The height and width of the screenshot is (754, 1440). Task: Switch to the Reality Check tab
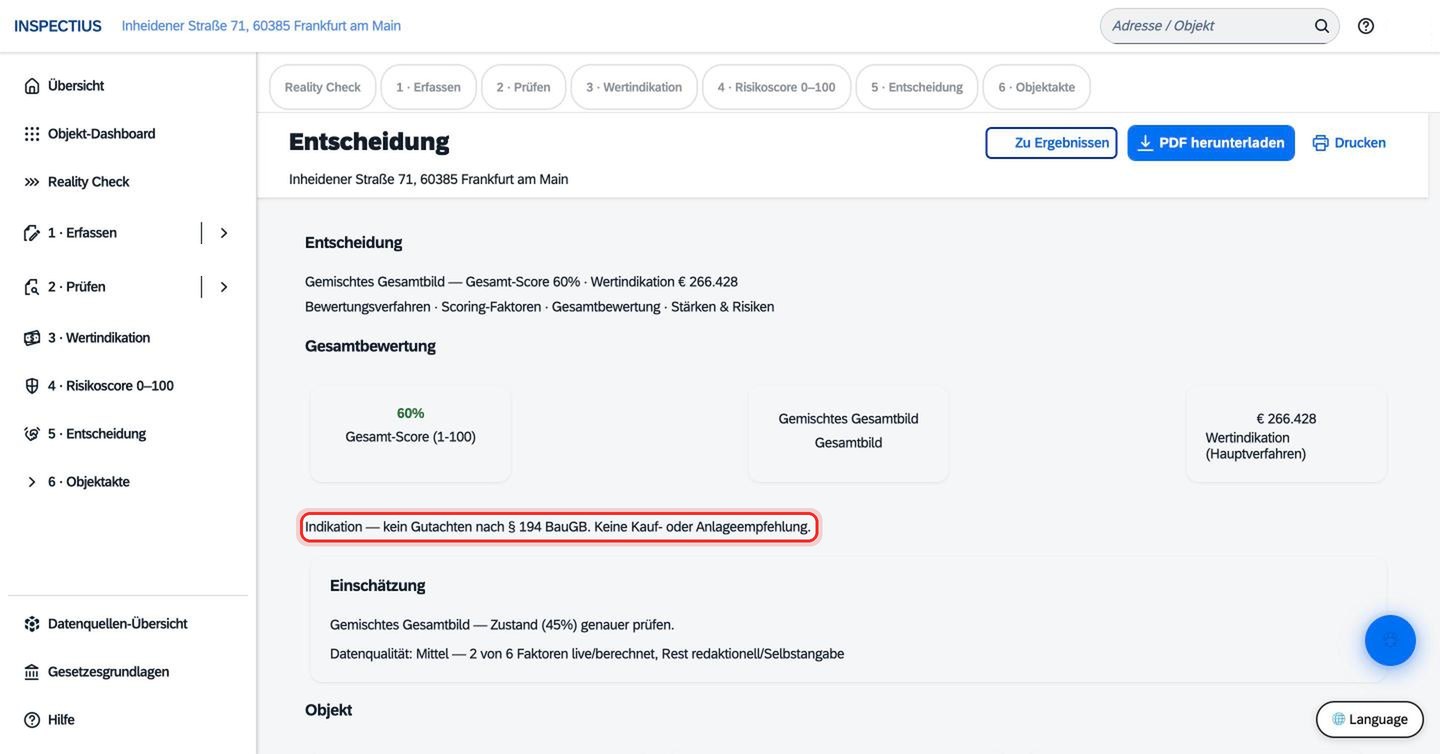click(322, 87)
